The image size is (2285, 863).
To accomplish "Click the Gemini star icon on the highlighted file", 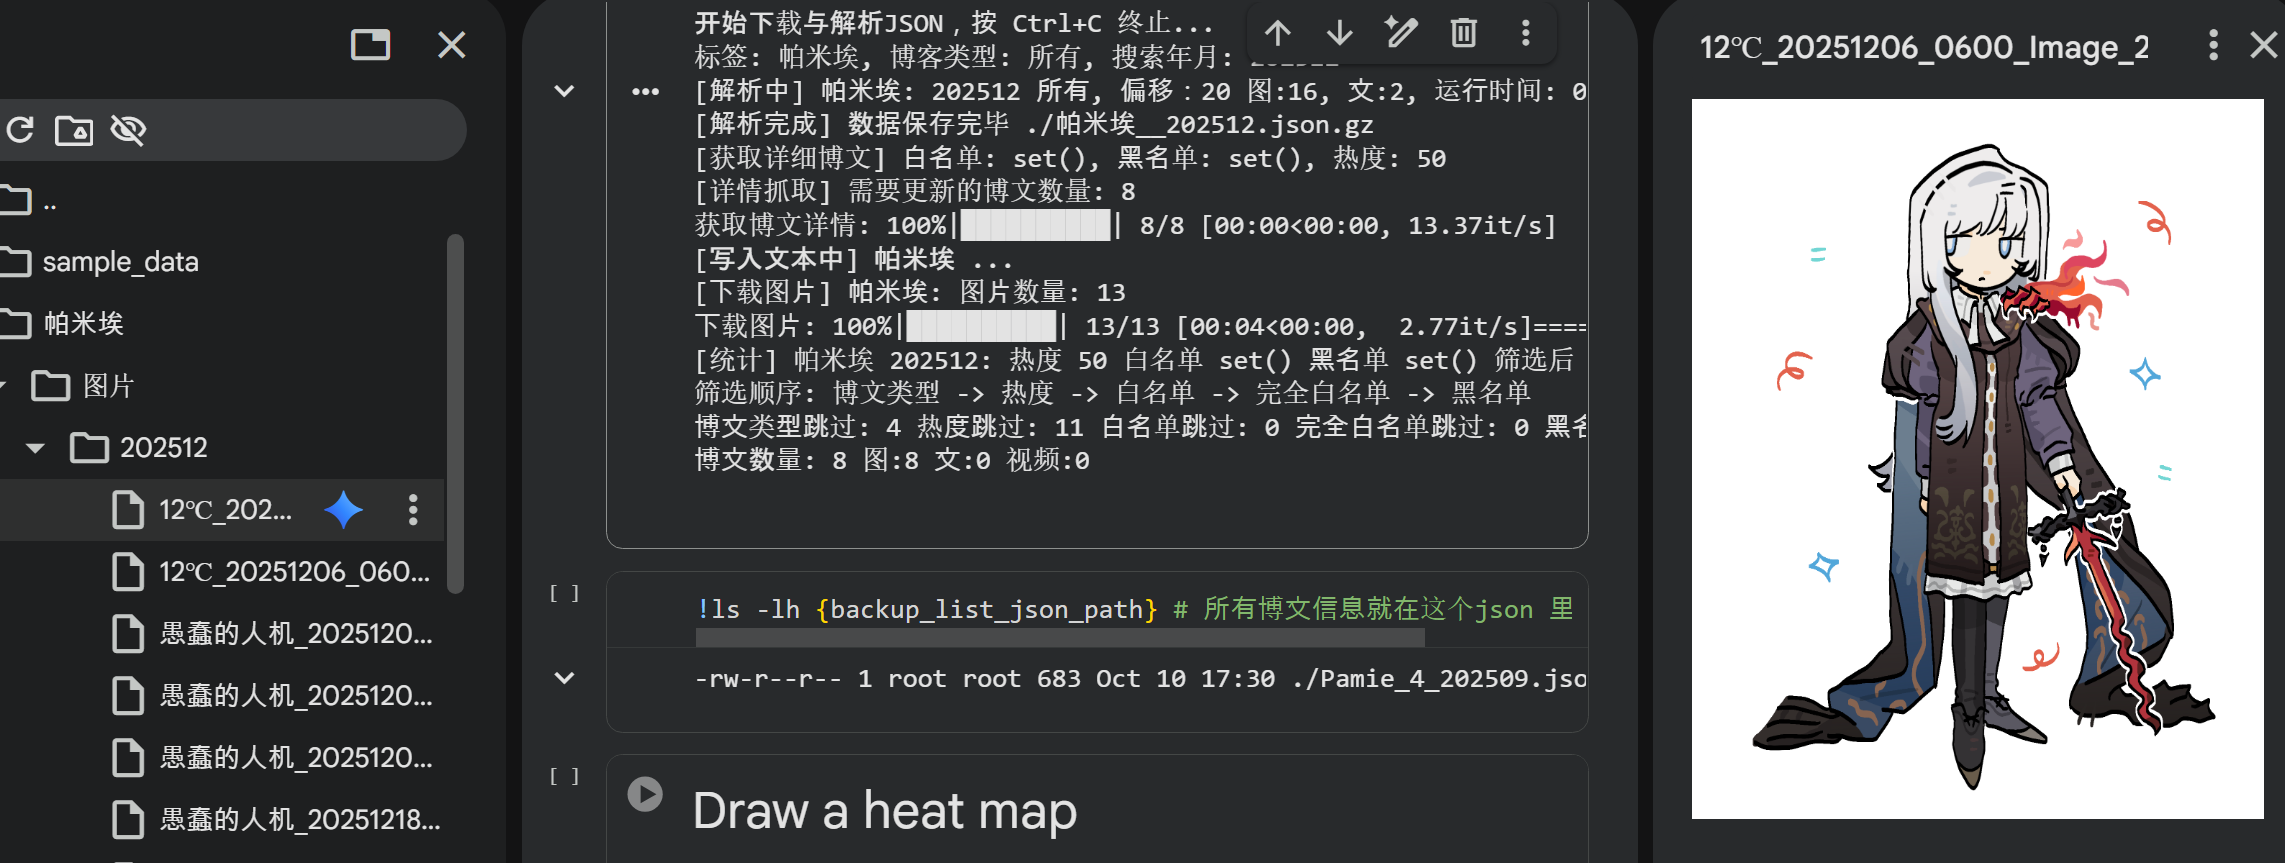I will 343,510.
